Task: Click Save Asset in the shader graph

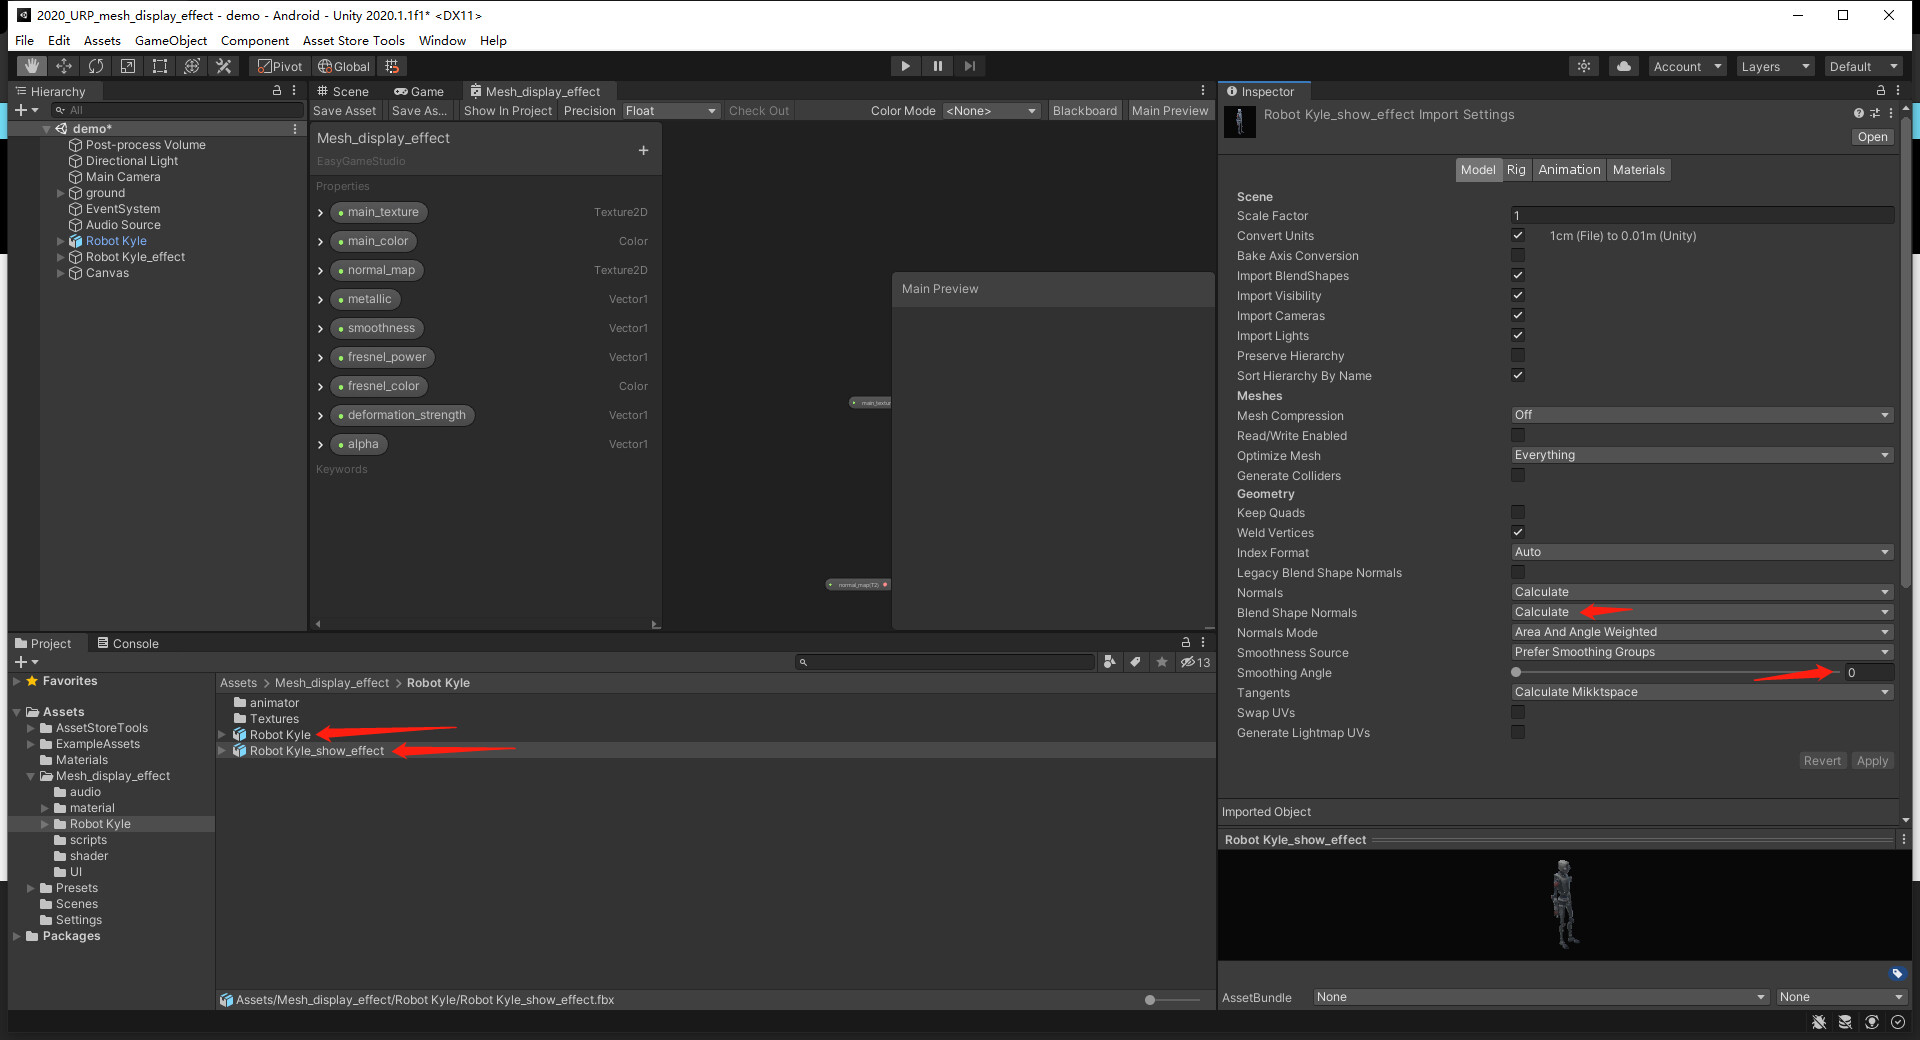Action: click(x=344, y=110)
